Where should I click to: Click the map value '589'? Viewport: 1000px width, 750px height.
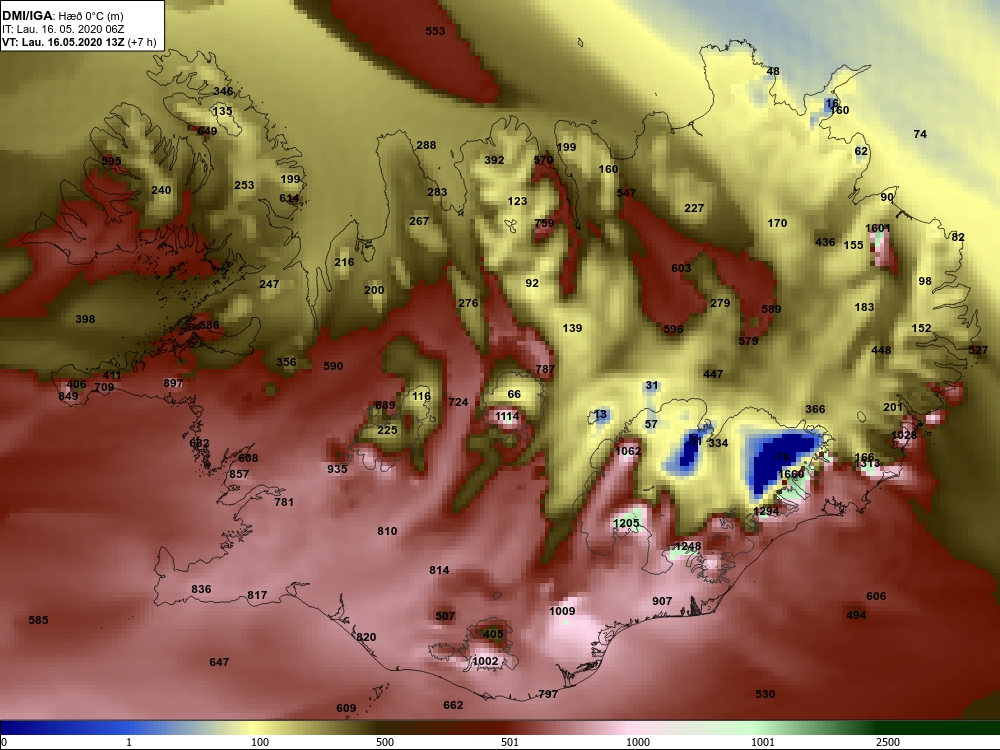771,309
